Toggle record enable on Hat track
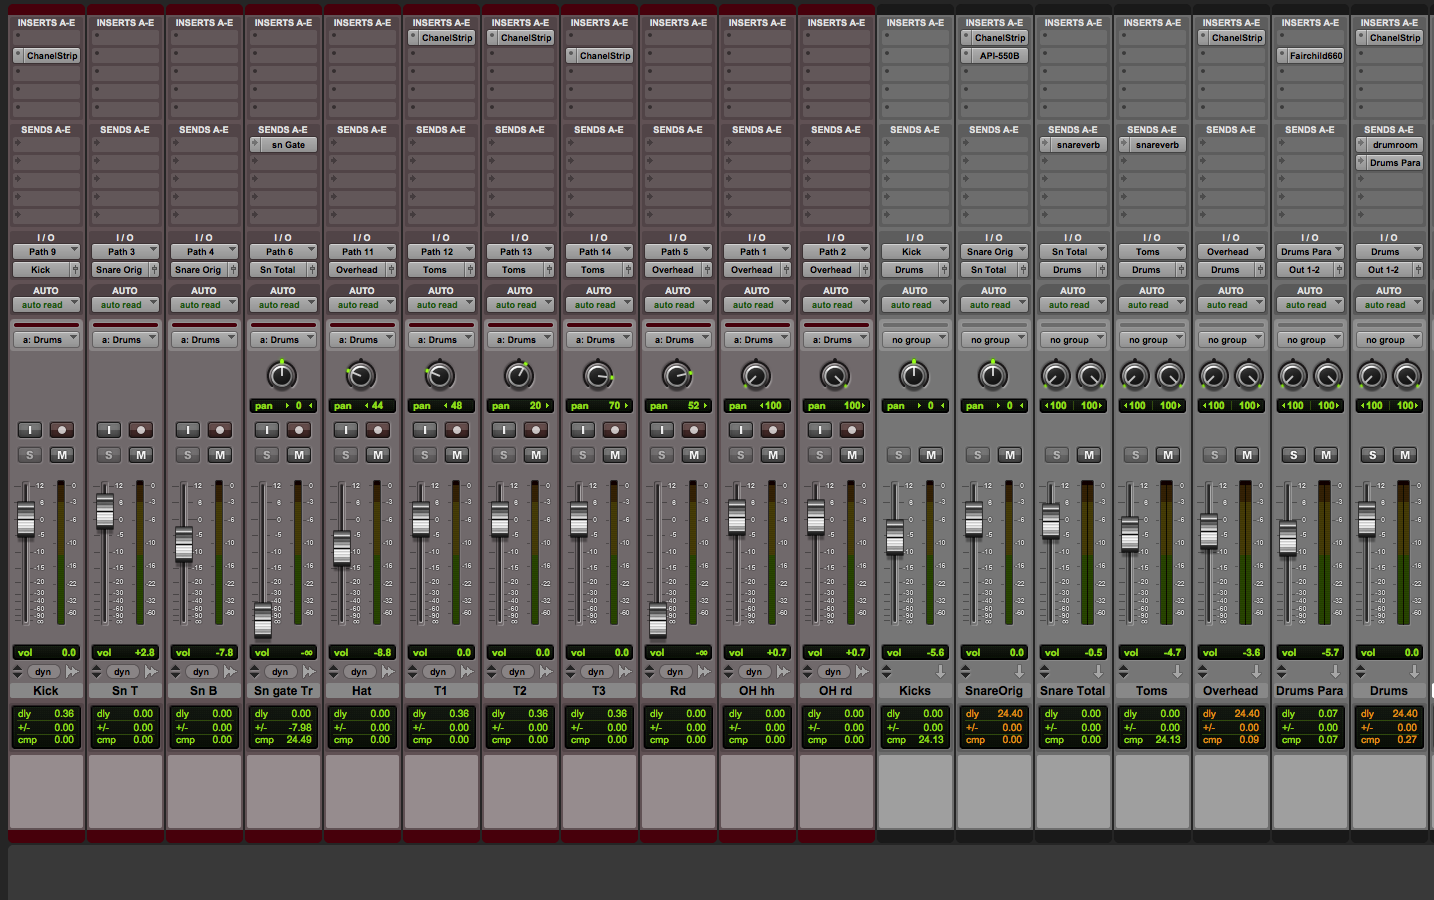1434x900 pixels. tap(378, 430)
